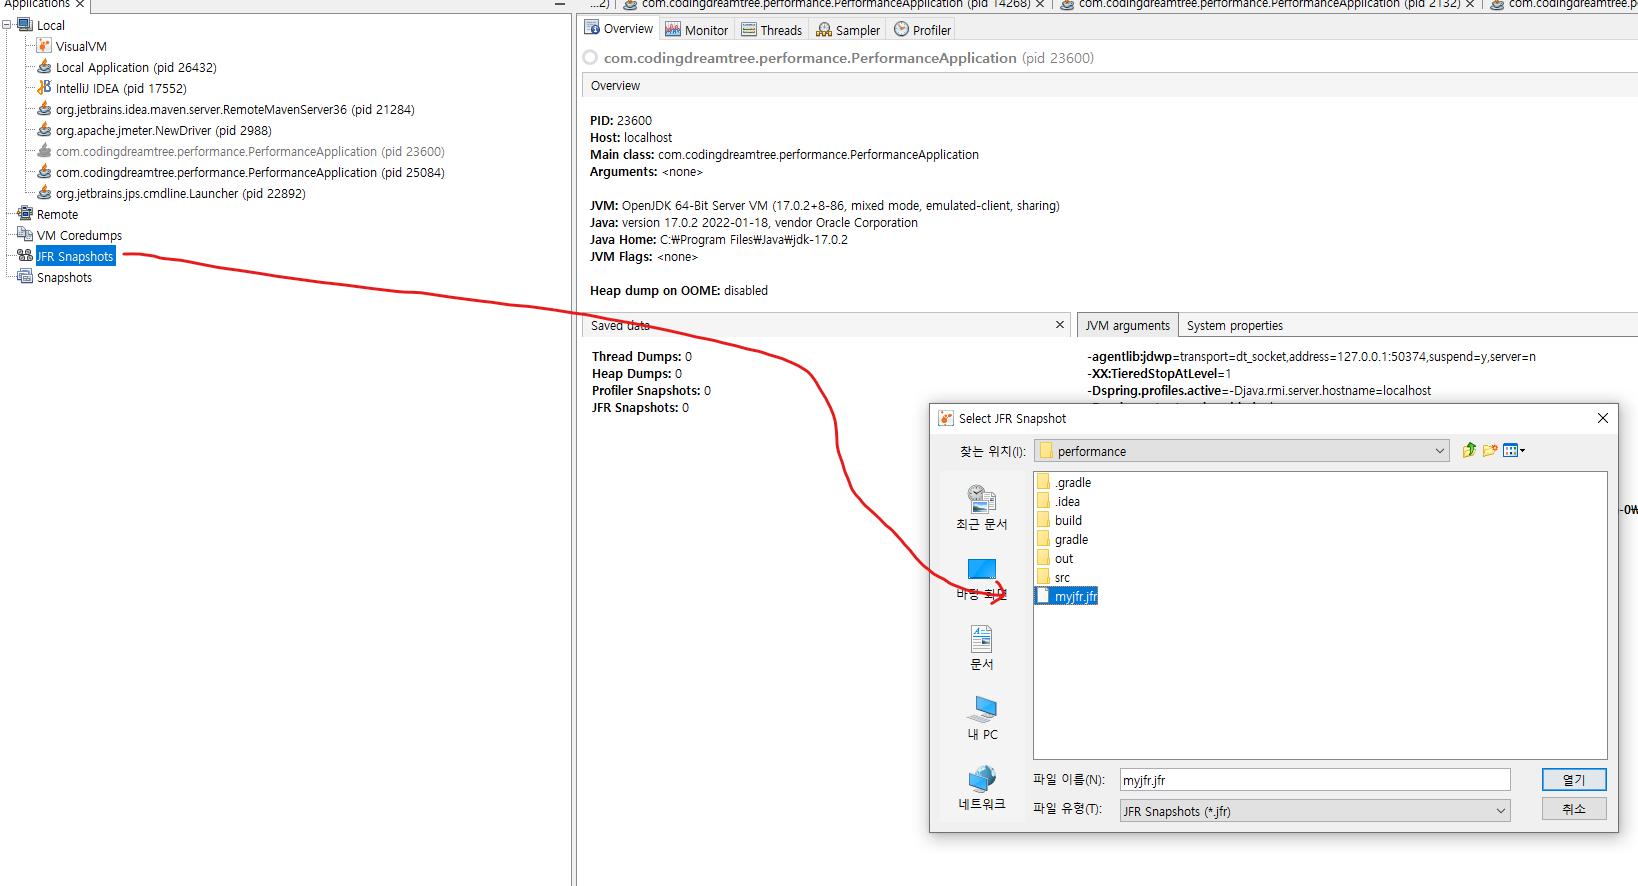Screen dimensions: 1638x886
Task: Select the myjfr.jfr file
Action: point(1067,596)
